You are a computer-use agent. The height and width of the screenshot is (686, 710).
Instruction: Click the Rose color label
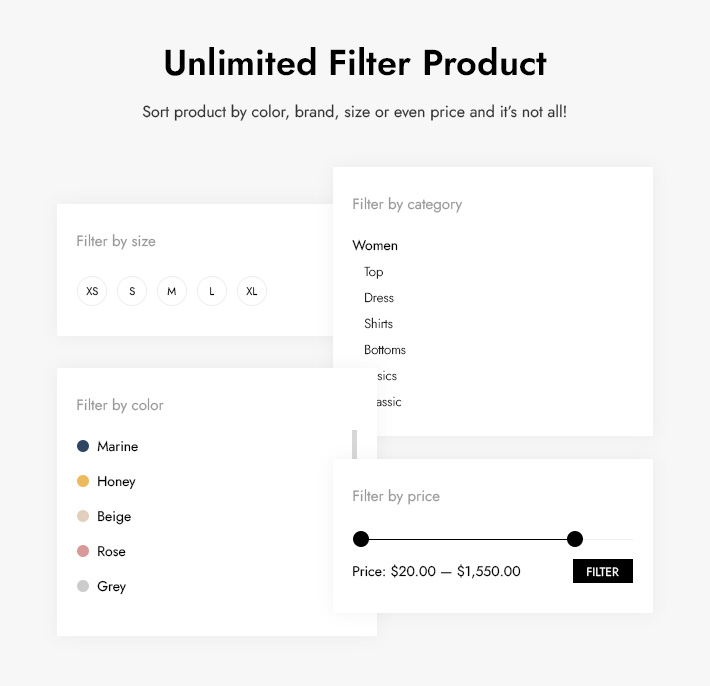[111, 551]
